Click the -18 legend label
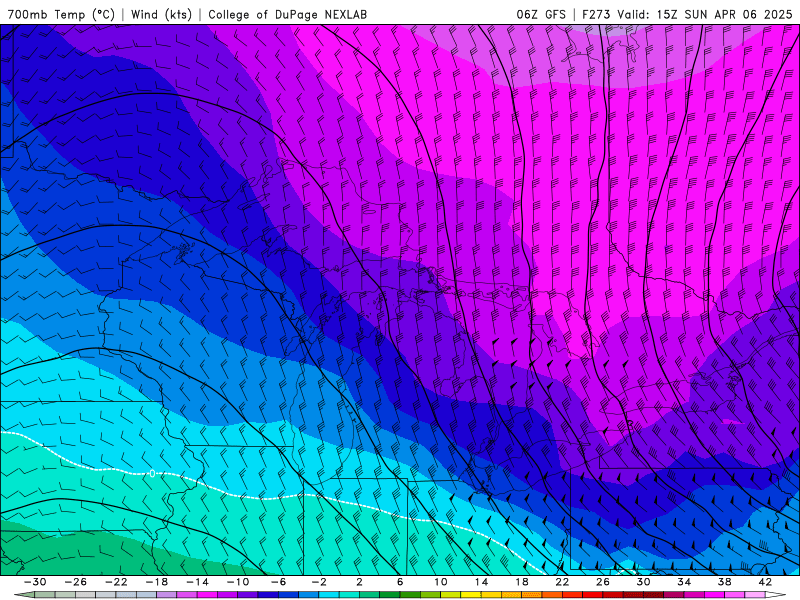The height and width of the screenshot is (600, 800). [157, 582]
